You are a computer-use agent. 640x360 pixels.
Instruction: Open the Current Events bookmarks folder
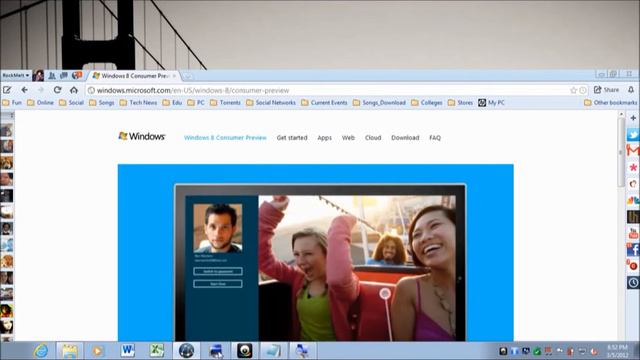(x=324, y=103)
